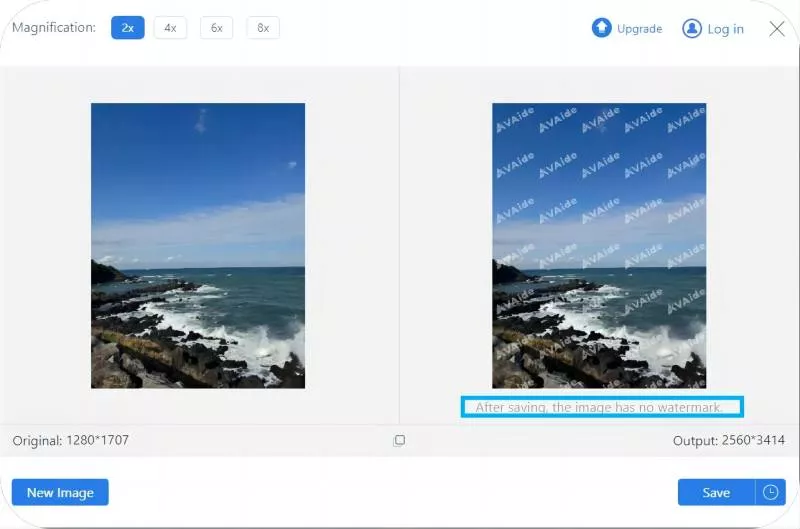800x529 pixels.
Task: Open the history clock icon beside Save
Action: pyautogui.click(x=770, y=492)
